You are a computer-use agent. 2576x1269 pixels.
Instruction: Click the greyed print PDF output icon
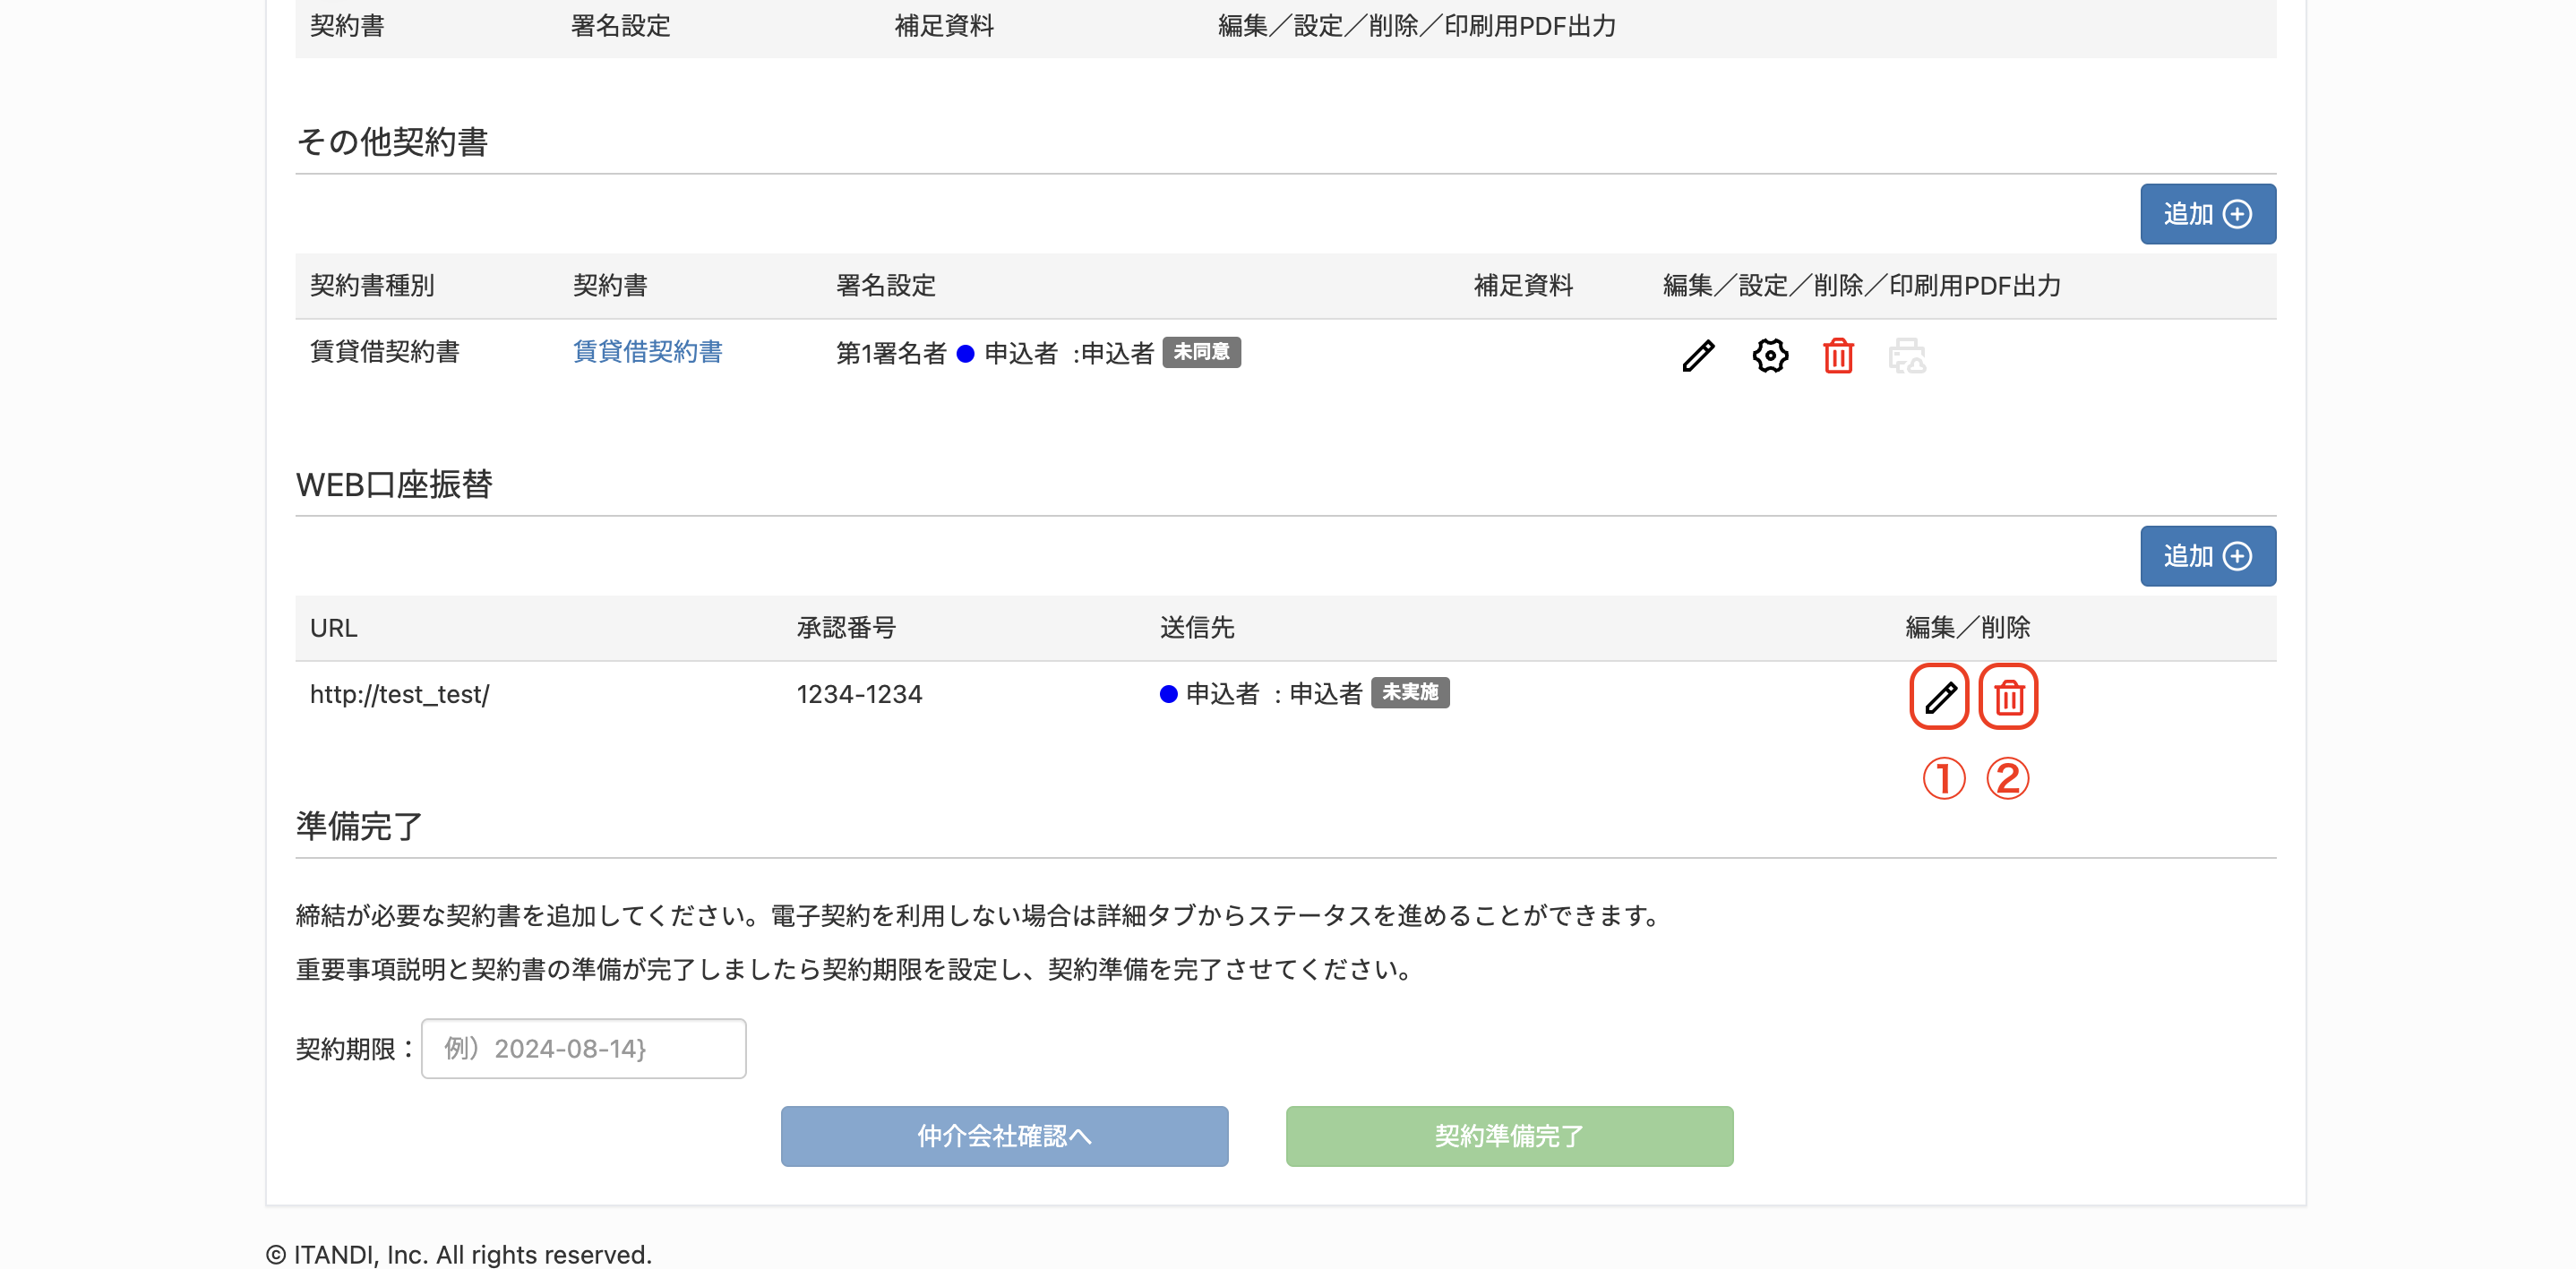click(x=1907, y=355)
